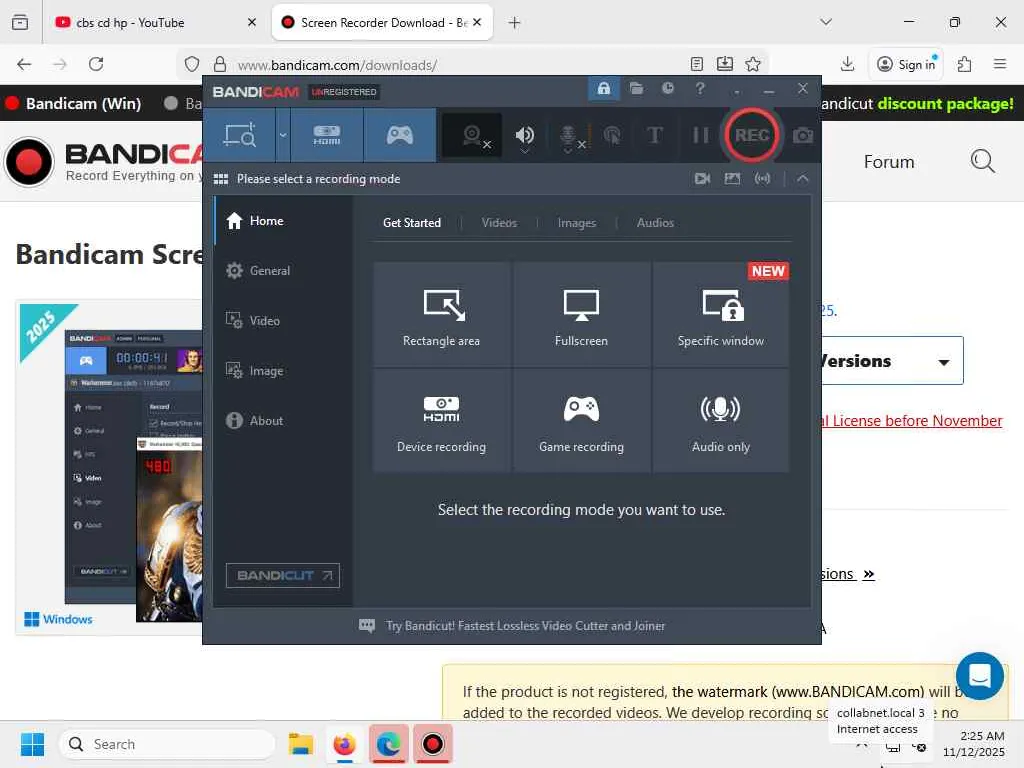The image size is (1024, 768).
Task: Switch to Images tab
Action: pos(577,223)
